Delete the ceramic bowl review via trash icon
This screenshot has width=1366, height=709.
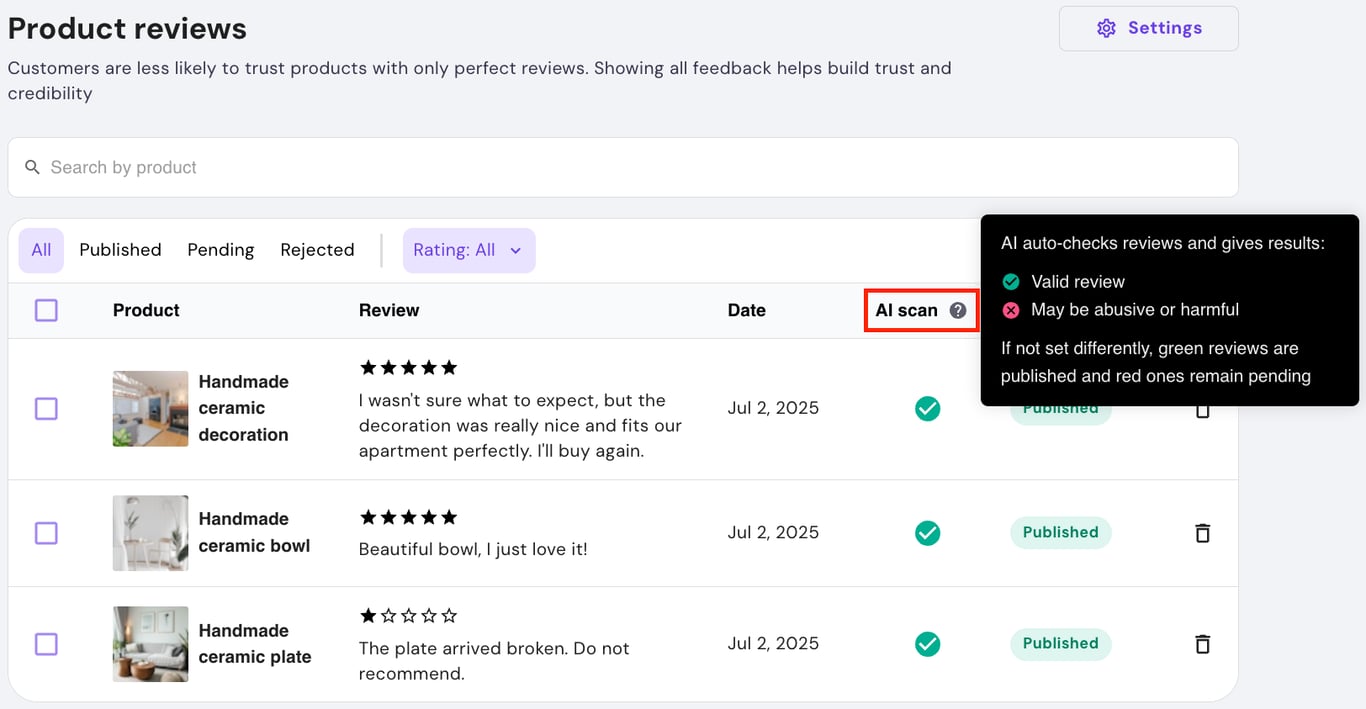click(1202, 533)
